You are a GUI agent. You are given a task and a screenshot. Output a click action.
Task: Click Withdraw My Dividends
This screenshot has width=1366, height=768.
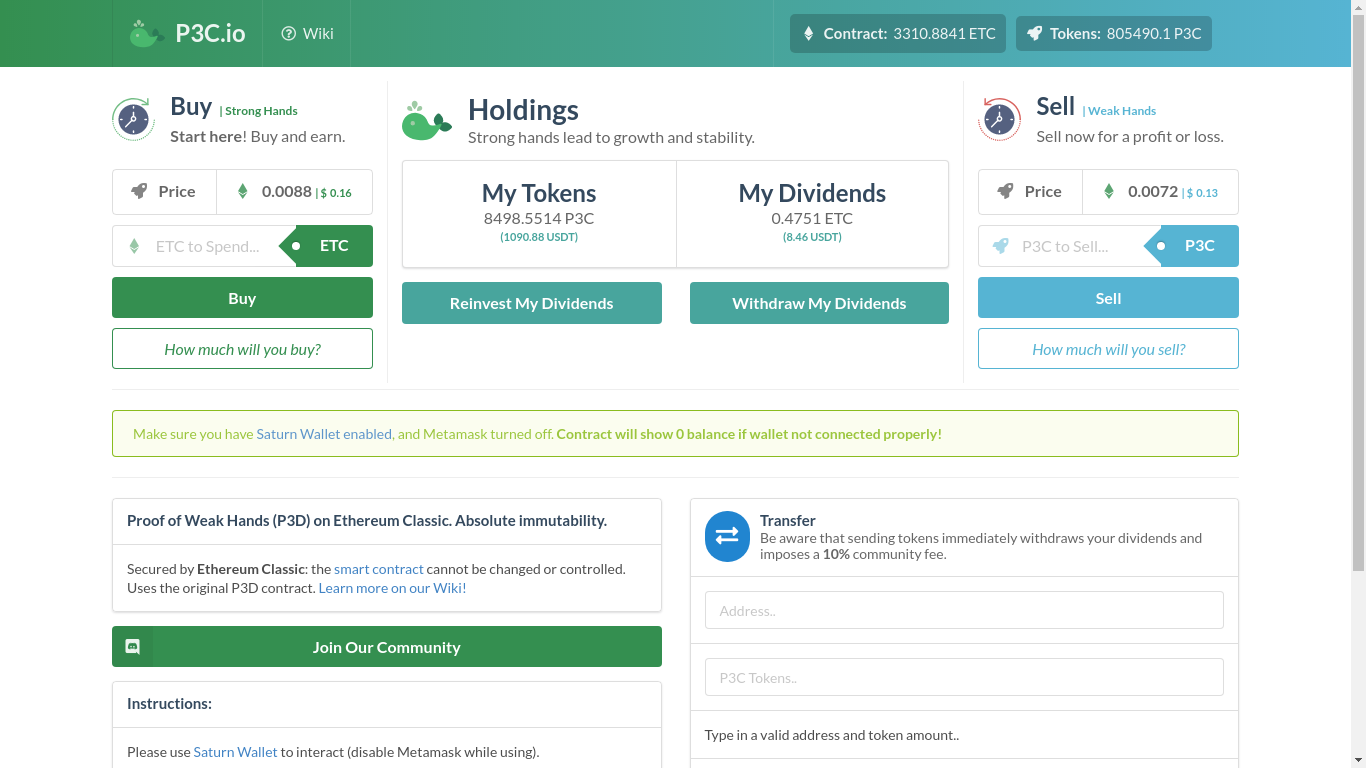[x=819, y=303]
